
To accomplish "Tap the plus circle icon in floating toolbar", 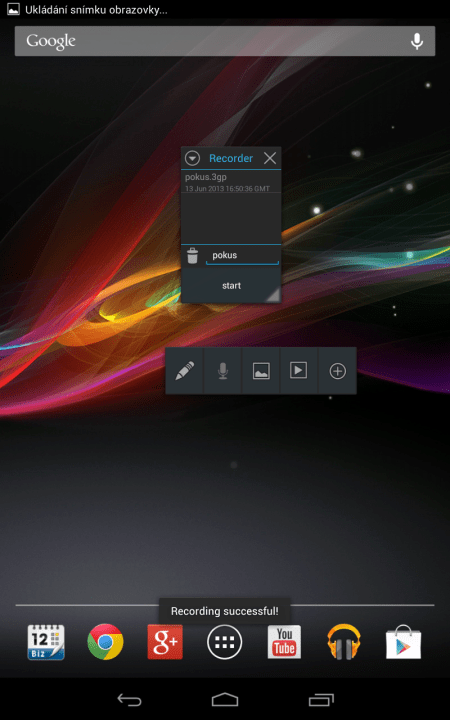I will tap(338, 371).
